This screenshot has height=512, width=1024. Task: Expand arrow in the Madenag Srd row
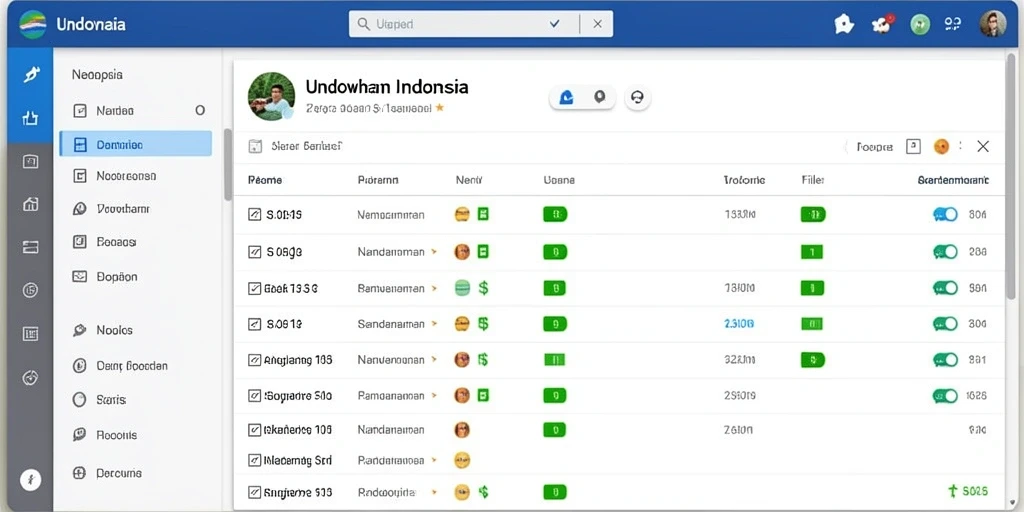coord(433,461)
